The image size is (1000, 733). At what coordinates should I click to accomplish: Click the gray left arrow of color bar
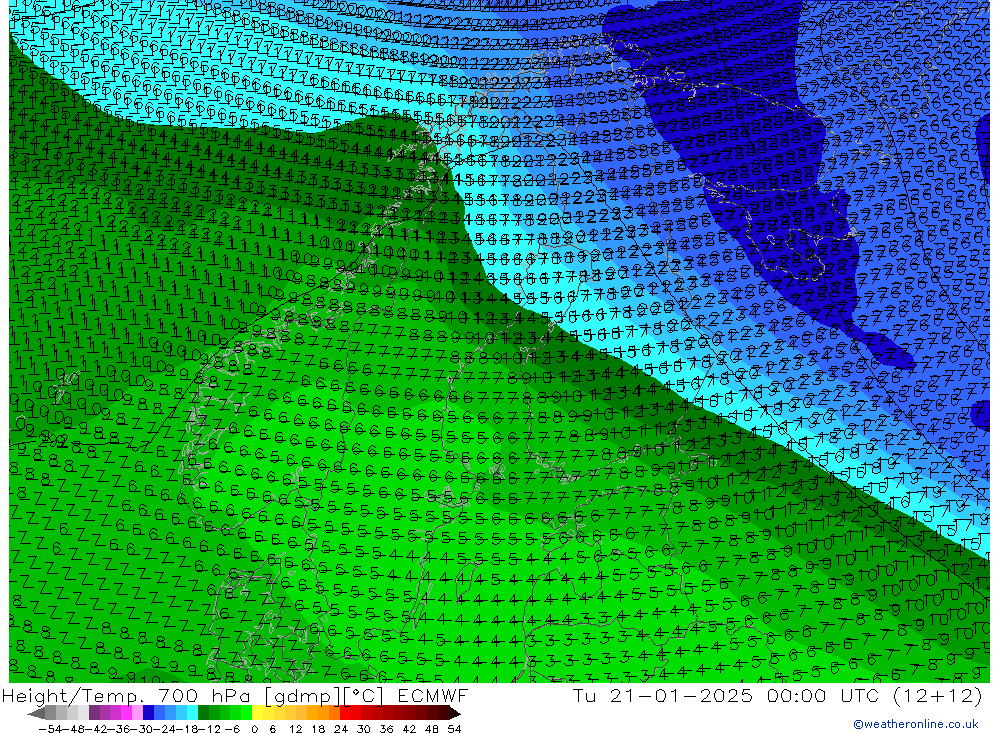36,713
